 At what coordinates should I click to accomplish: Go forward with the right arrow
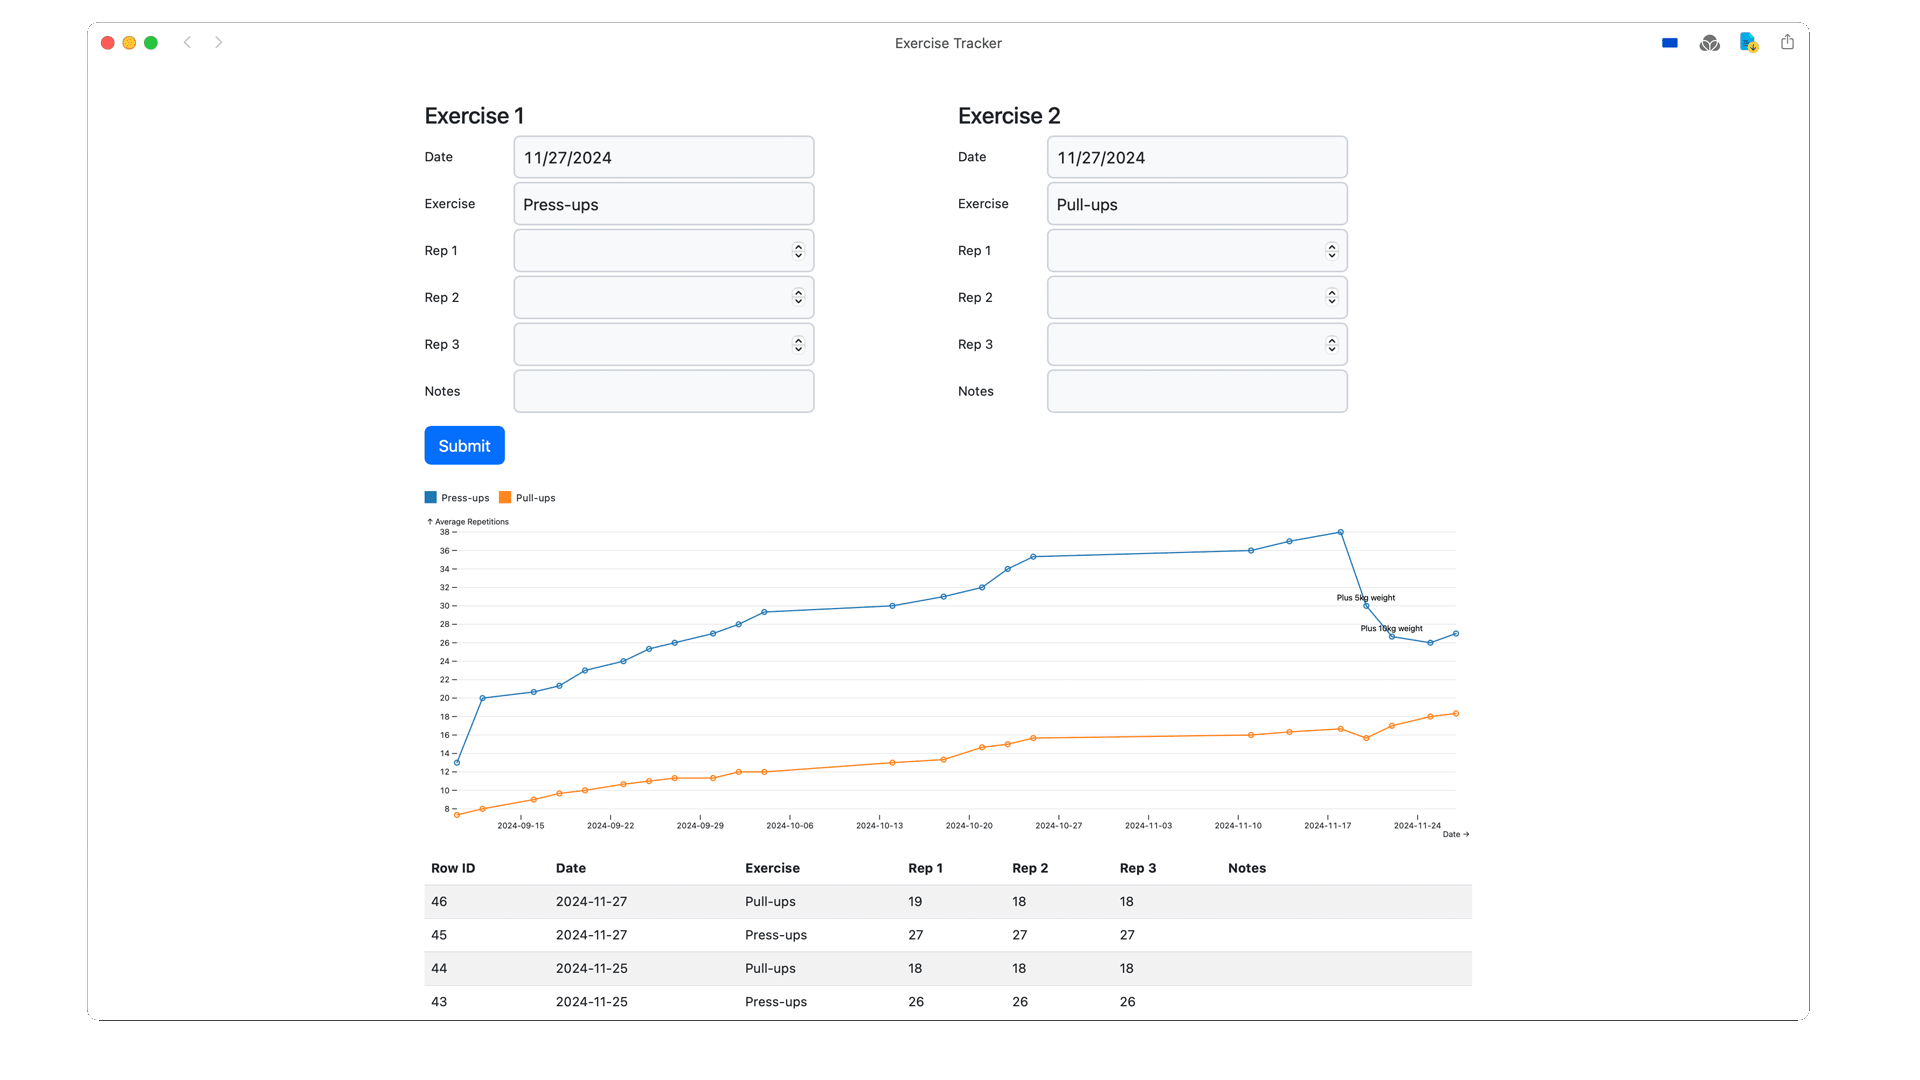tap(218, 42)
